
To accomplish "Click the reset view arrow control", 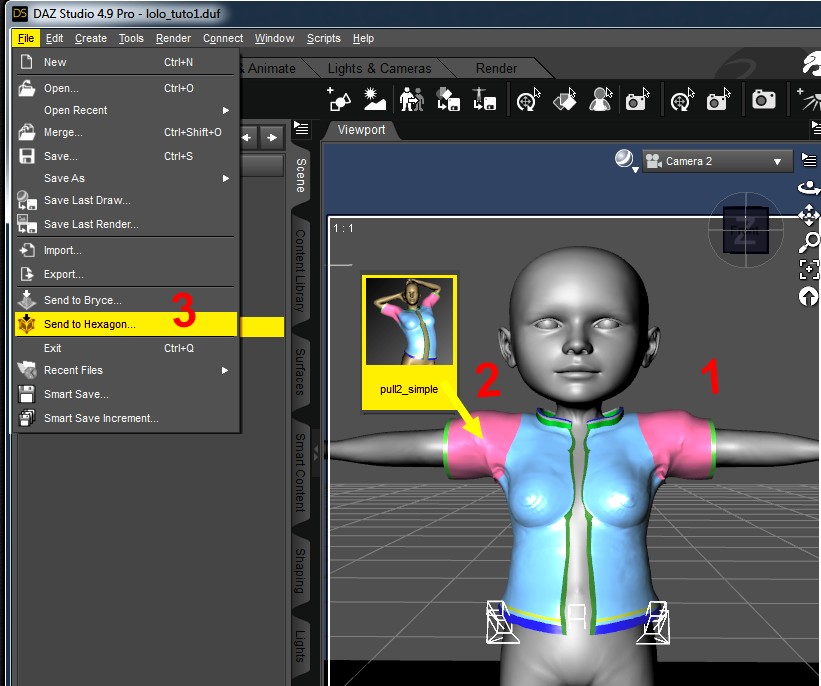I will [x=809, y=297].
